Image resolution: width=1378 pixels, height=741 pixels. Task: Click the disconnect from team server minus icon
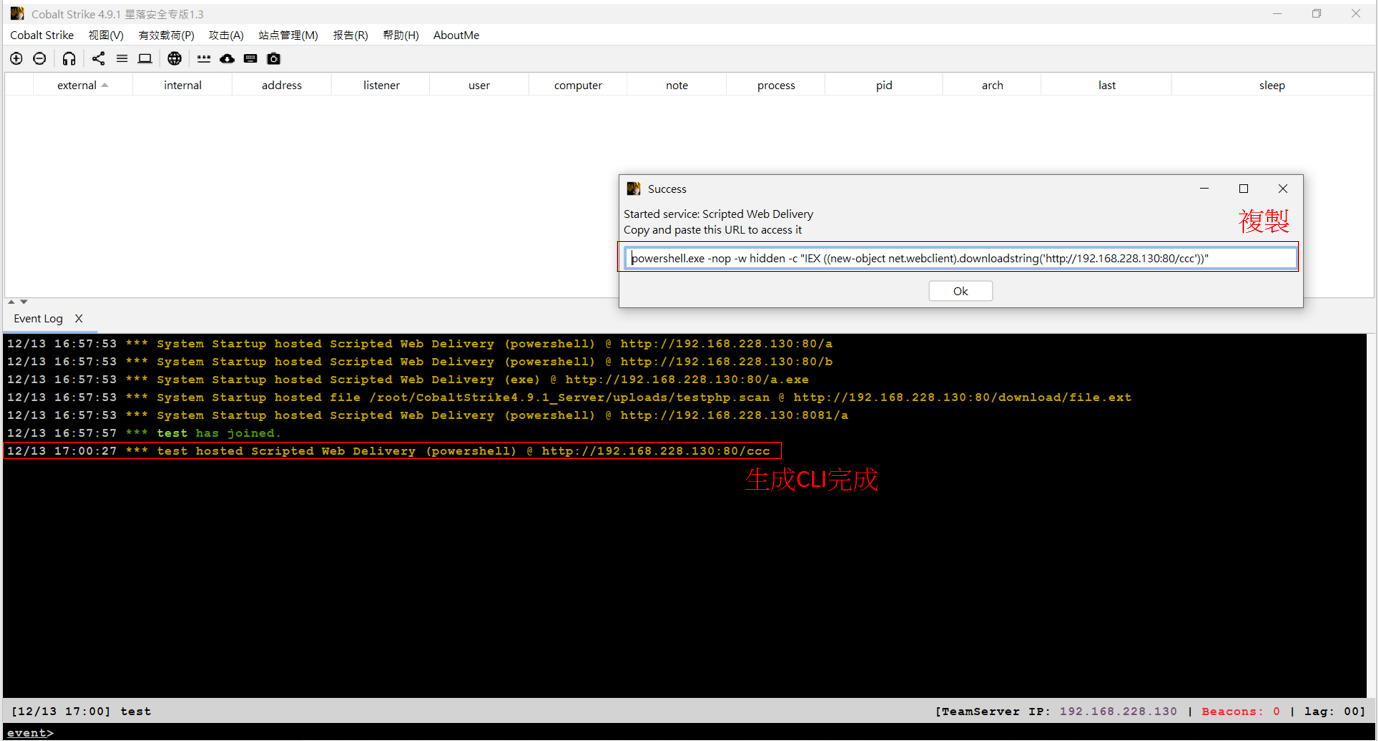click(x=40, y=59)
